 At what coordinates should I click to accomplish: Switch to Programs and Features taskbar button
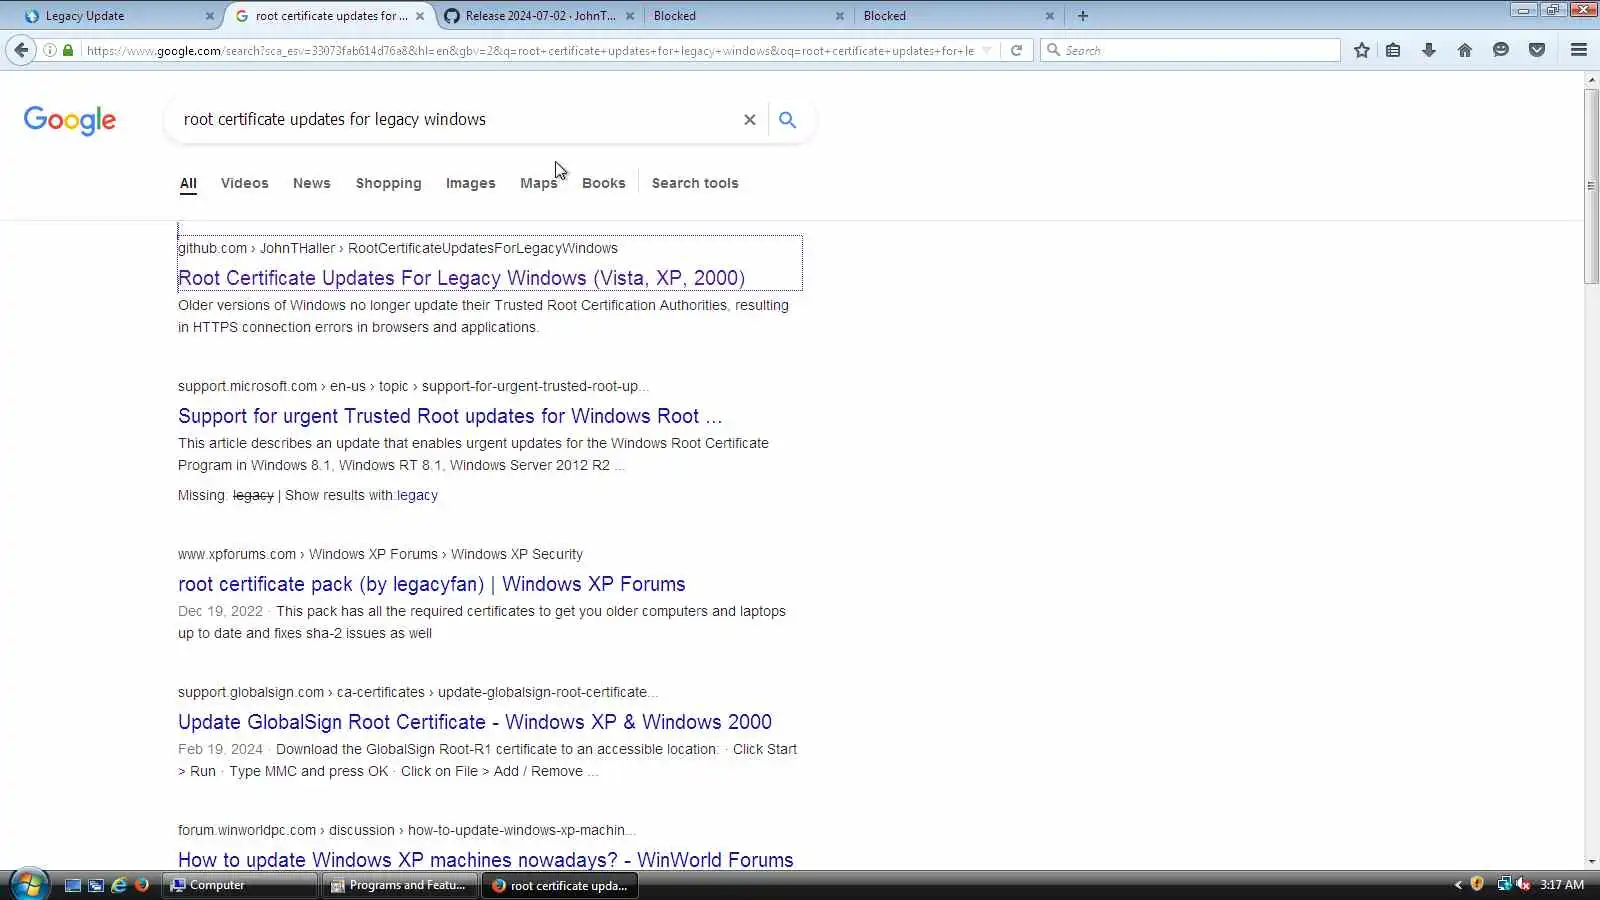pyautogui.click(x=401, y=885)
